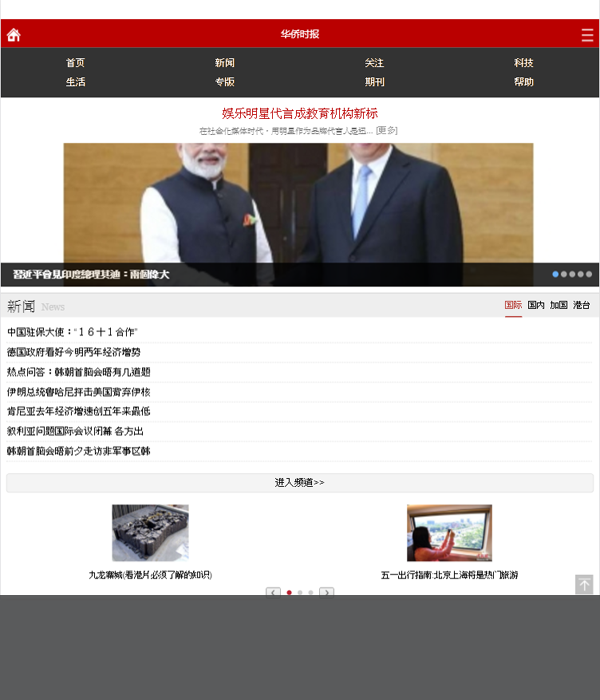This screenshot has width=600, height=700.
Task: Click next arrow of thumbnail carousel
Action: 327,592
